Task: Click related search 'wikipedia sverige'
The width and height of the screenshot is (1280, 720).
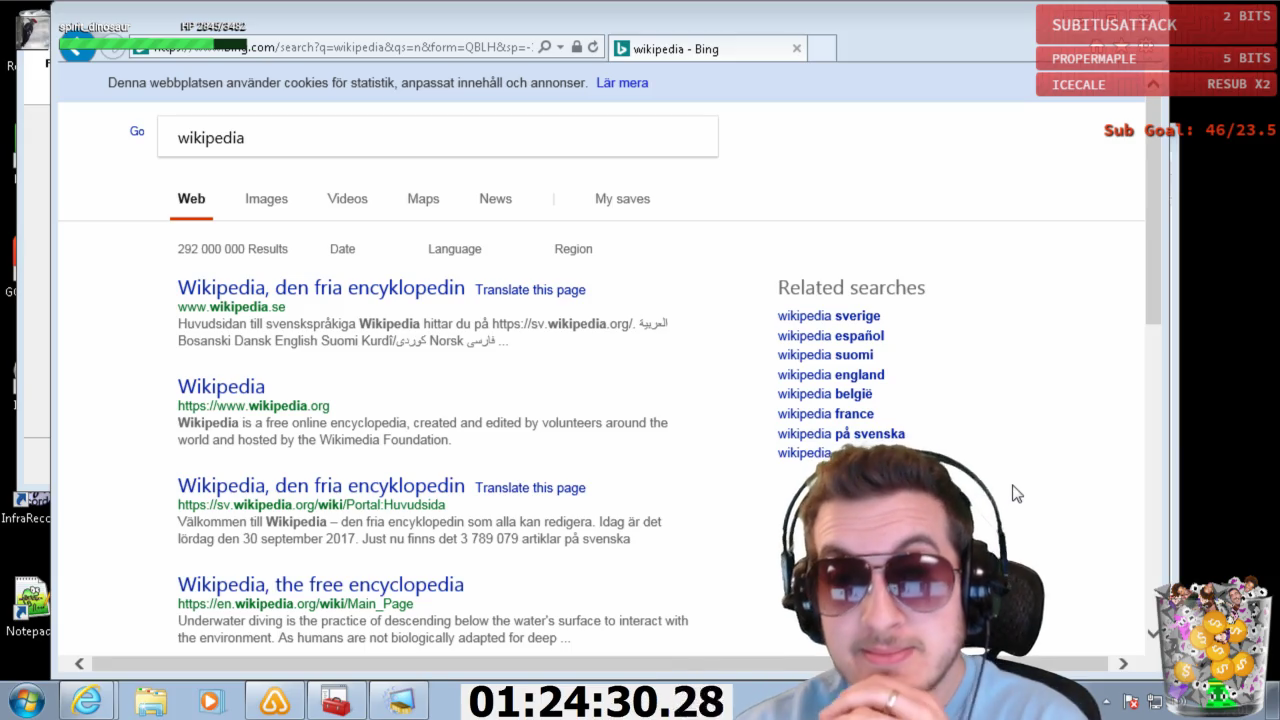Action: tap(829, 316)
